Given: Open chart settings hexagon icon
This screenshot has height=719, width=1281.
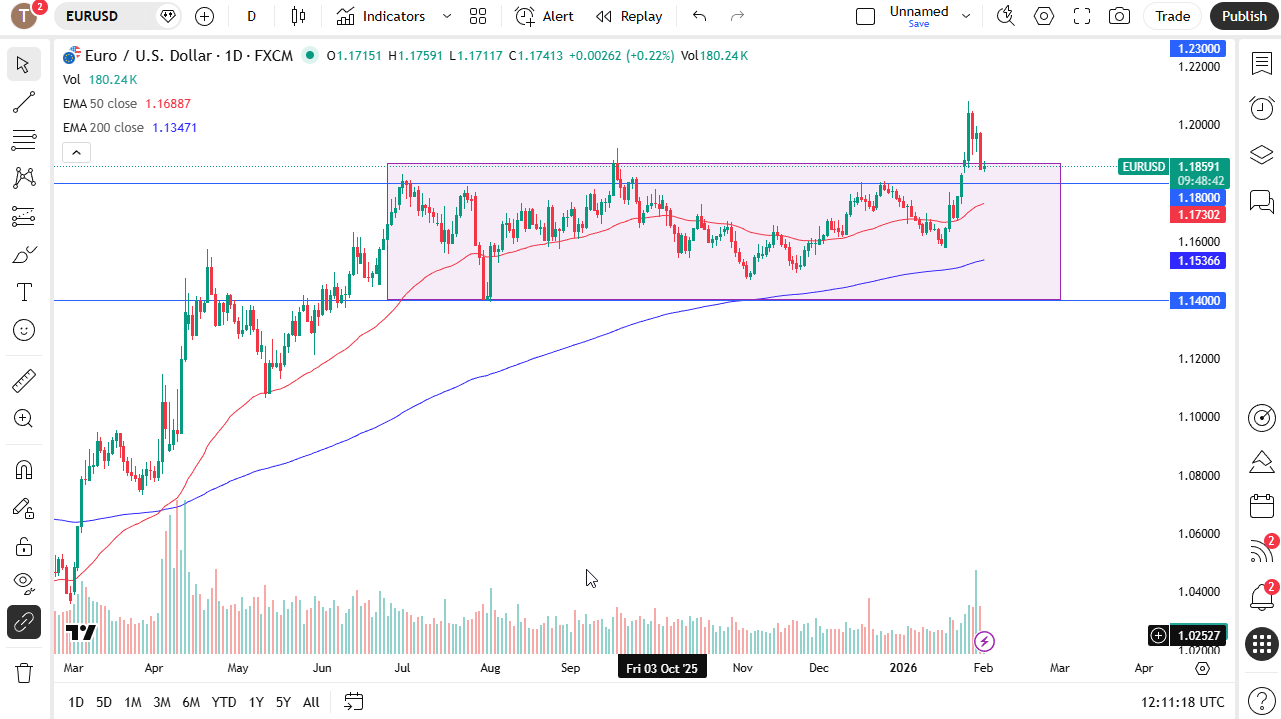Looking at the screenshot, I should [x=1044, y=16].
